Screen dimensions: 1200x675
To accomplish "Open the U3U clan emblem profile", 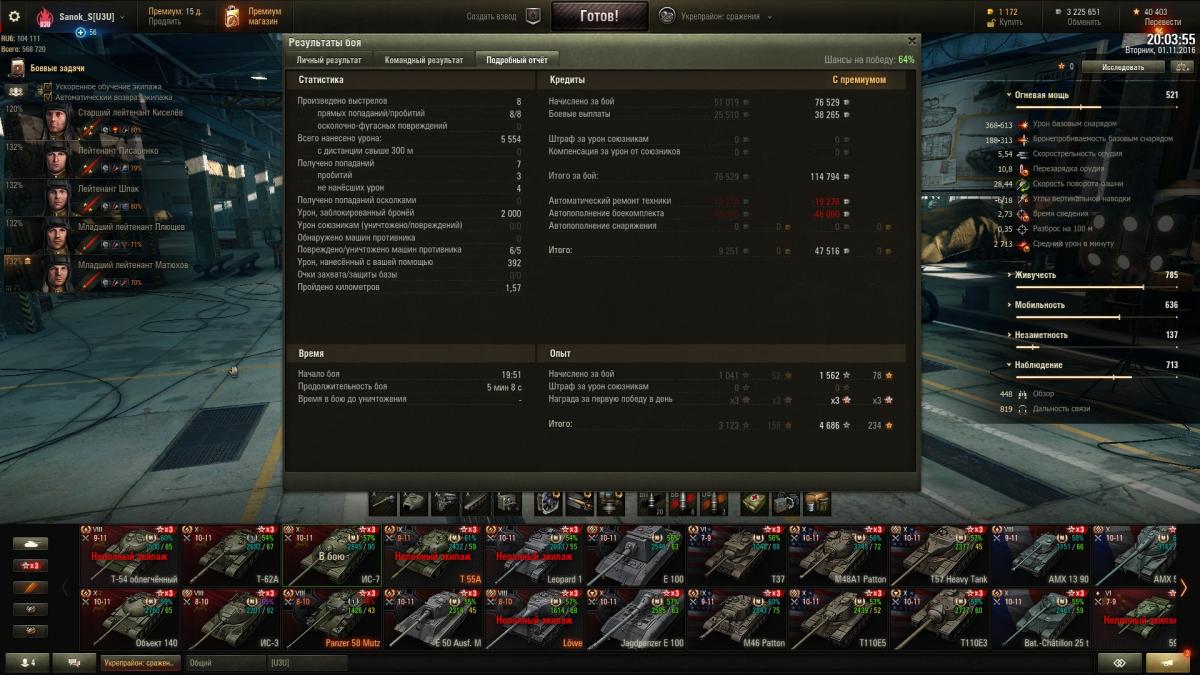I will click(45, 18).
